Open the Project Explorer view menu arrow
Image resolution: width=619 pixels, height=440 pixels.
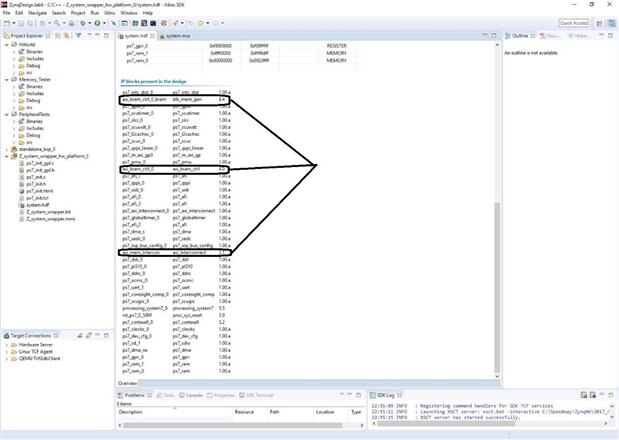coord(89,36)
